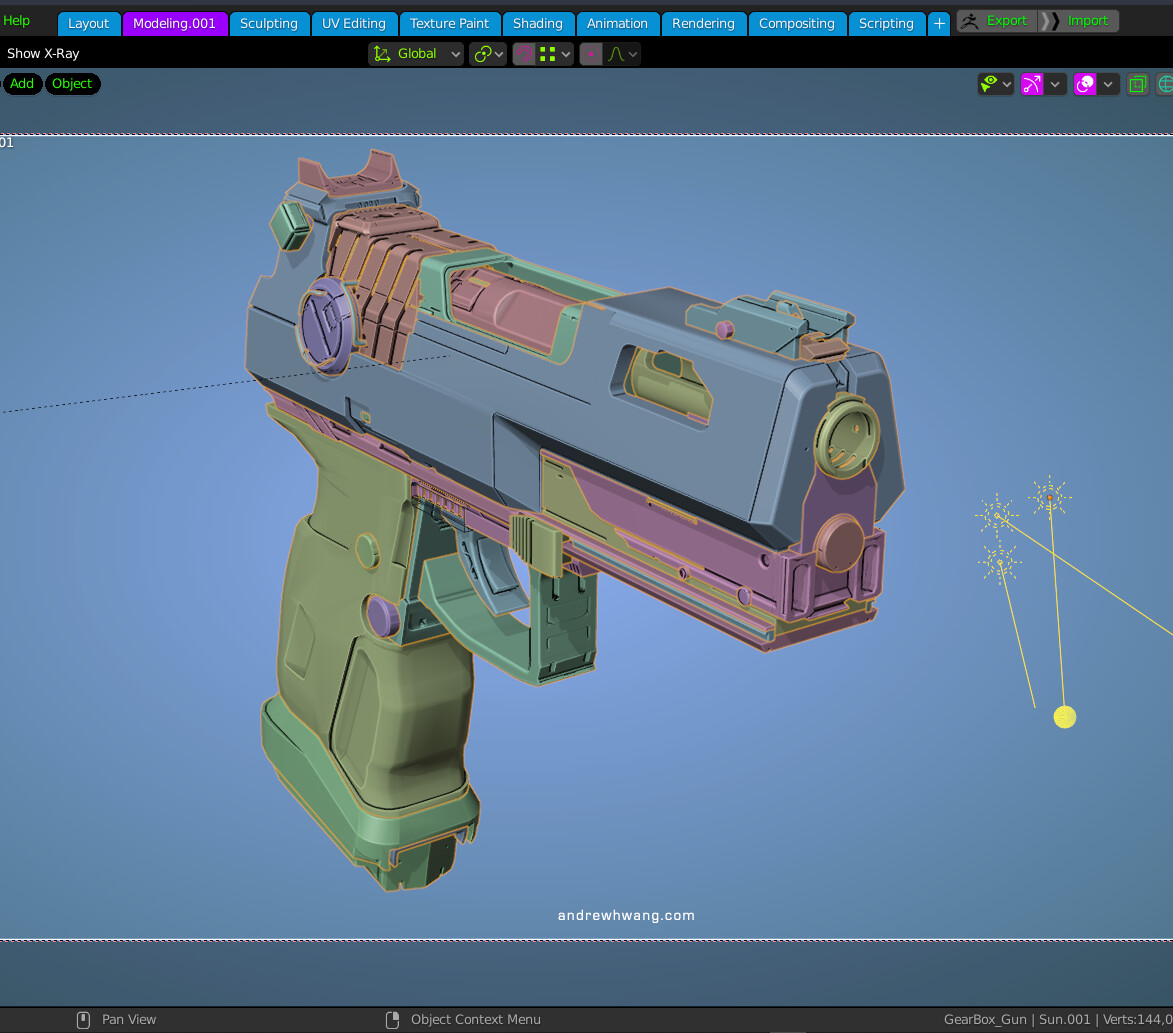Open the pivot point dropdown
The width and height of the screenshot is (1173, 1033).
tap(488, 54)
